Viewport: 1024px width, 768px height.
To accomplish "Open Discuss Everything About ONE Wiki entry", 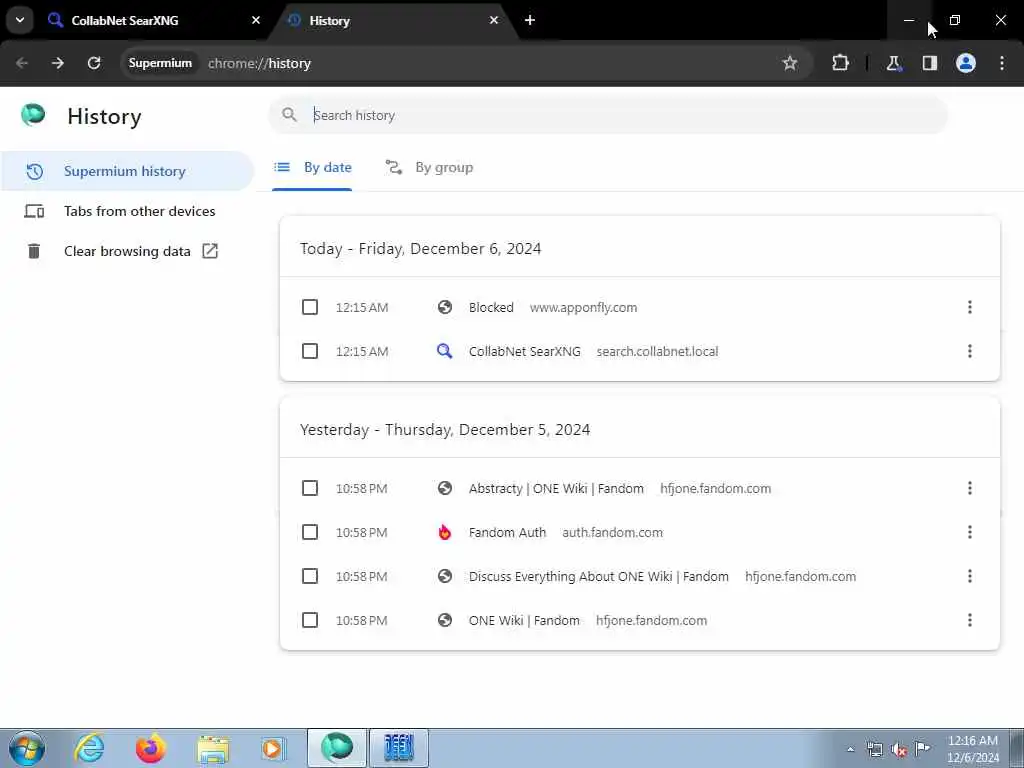I will coord(599,577).
